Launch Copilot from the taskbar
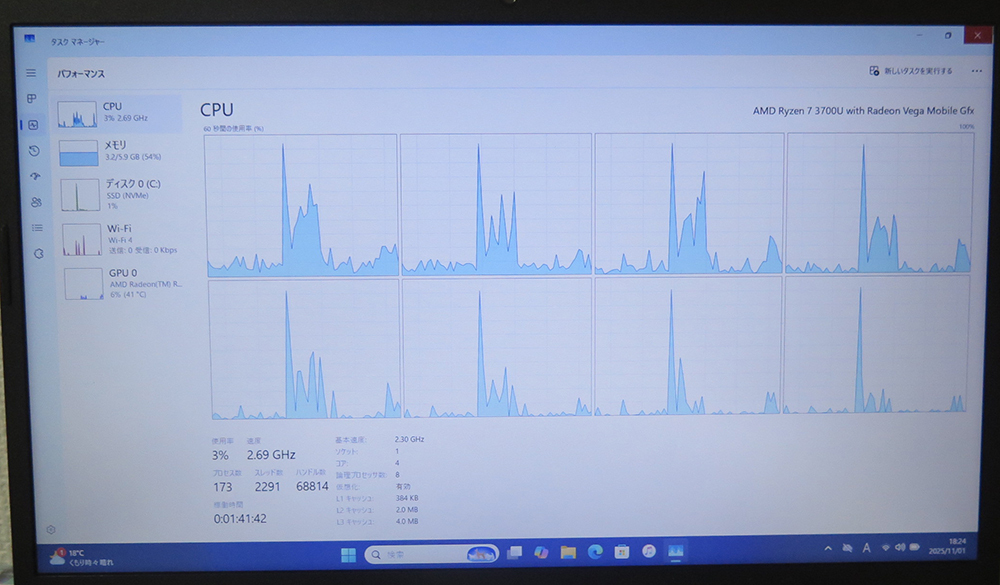This screenshot has height=585, width=1000. [541, 552]
